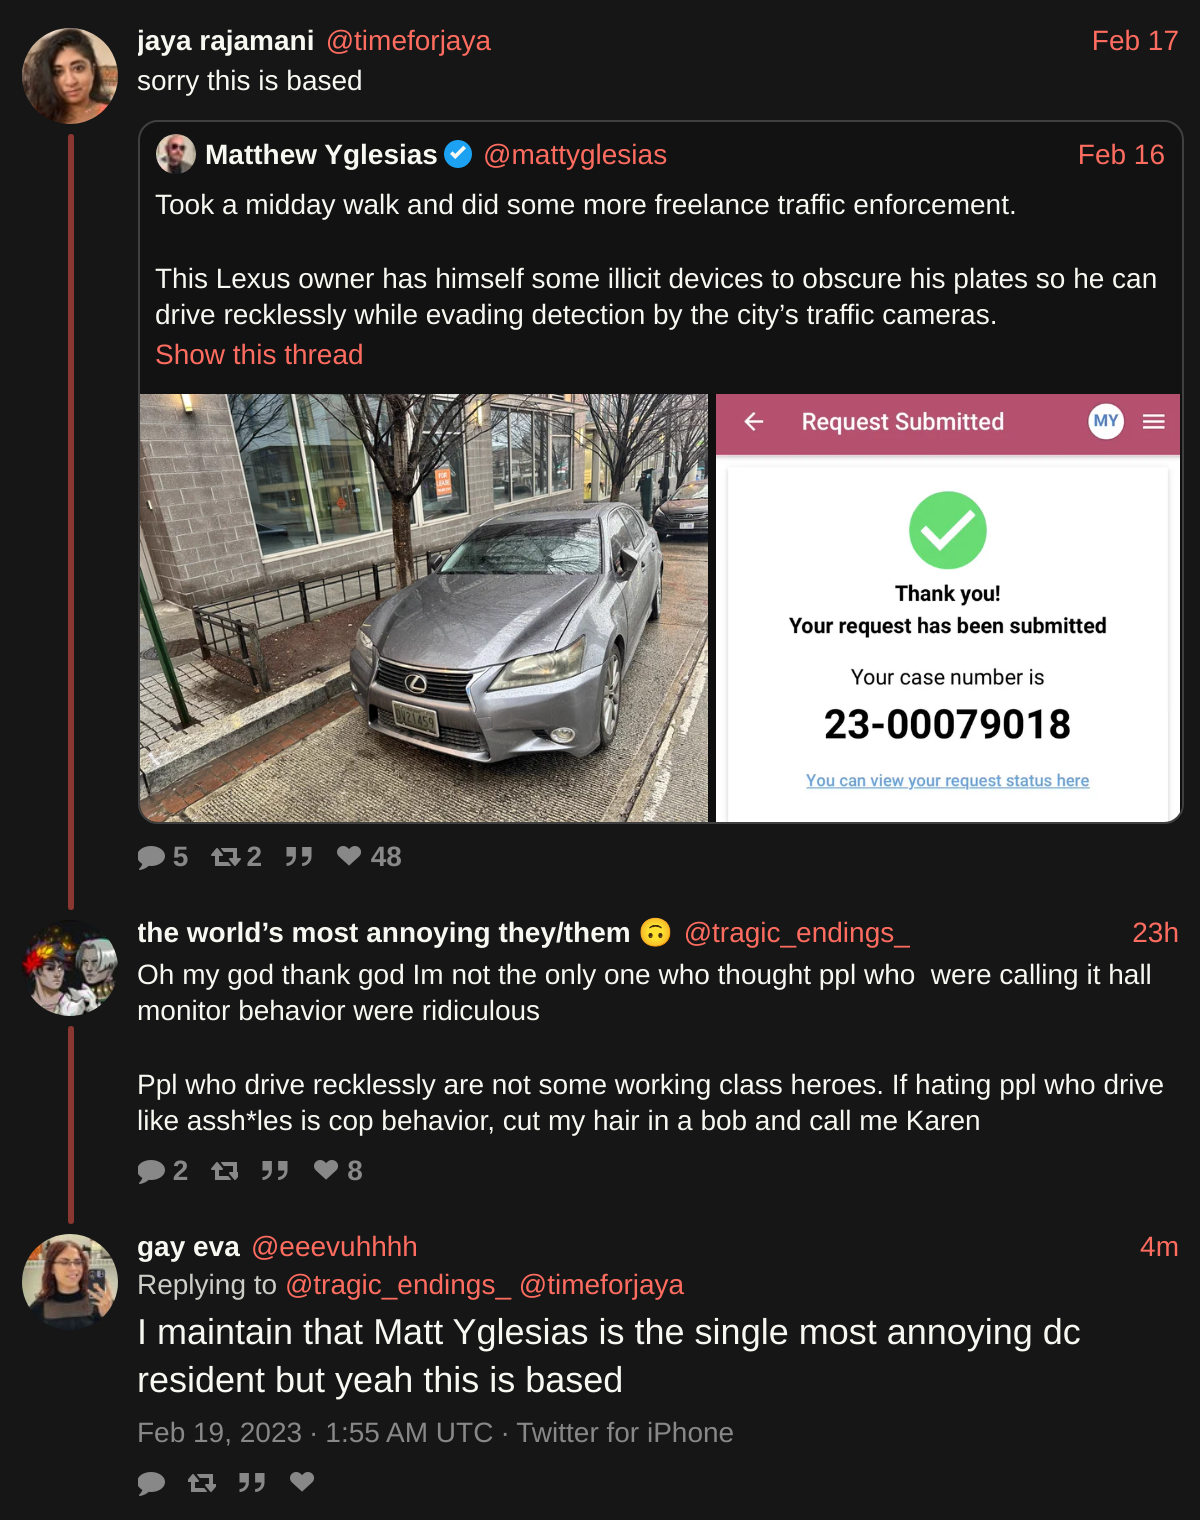Open hamburger menu in Request Submitted screenshot
Viewport: 1200px width, 1520px height.
pyautogui.click(x=1154, y=422)
